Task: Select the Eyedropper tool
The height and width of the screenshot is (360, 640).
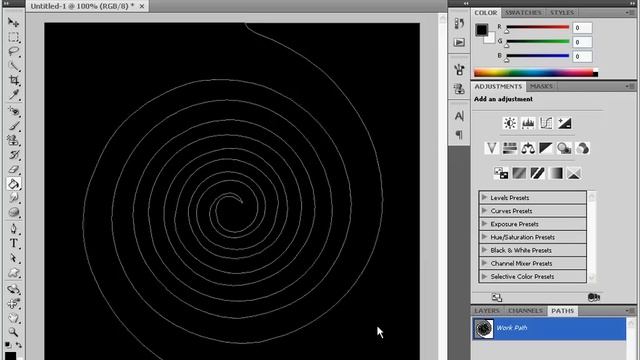Action: click(x=13, y=95)
